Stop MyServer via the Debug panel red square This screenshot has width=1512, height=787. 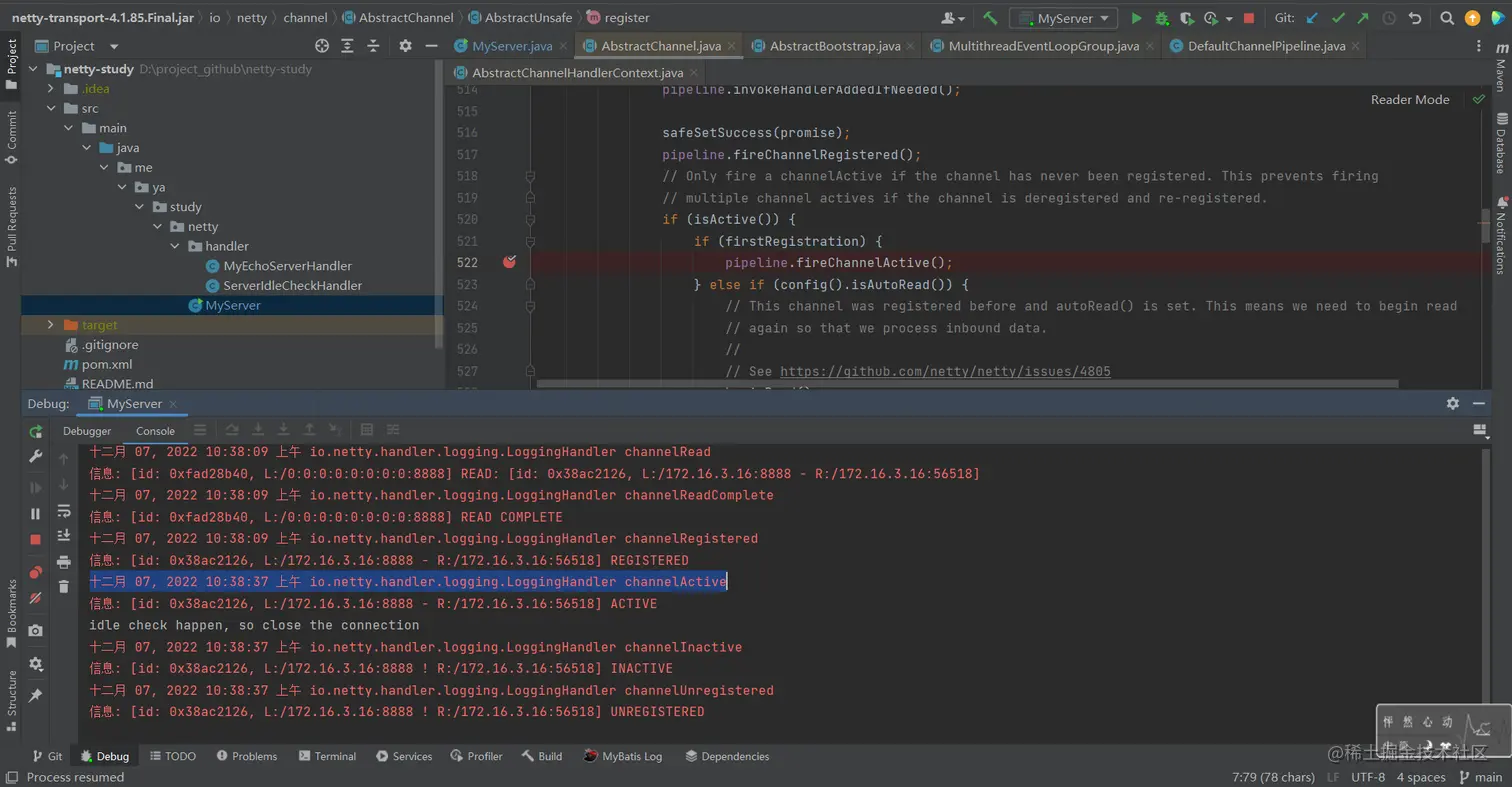point(36,539)
